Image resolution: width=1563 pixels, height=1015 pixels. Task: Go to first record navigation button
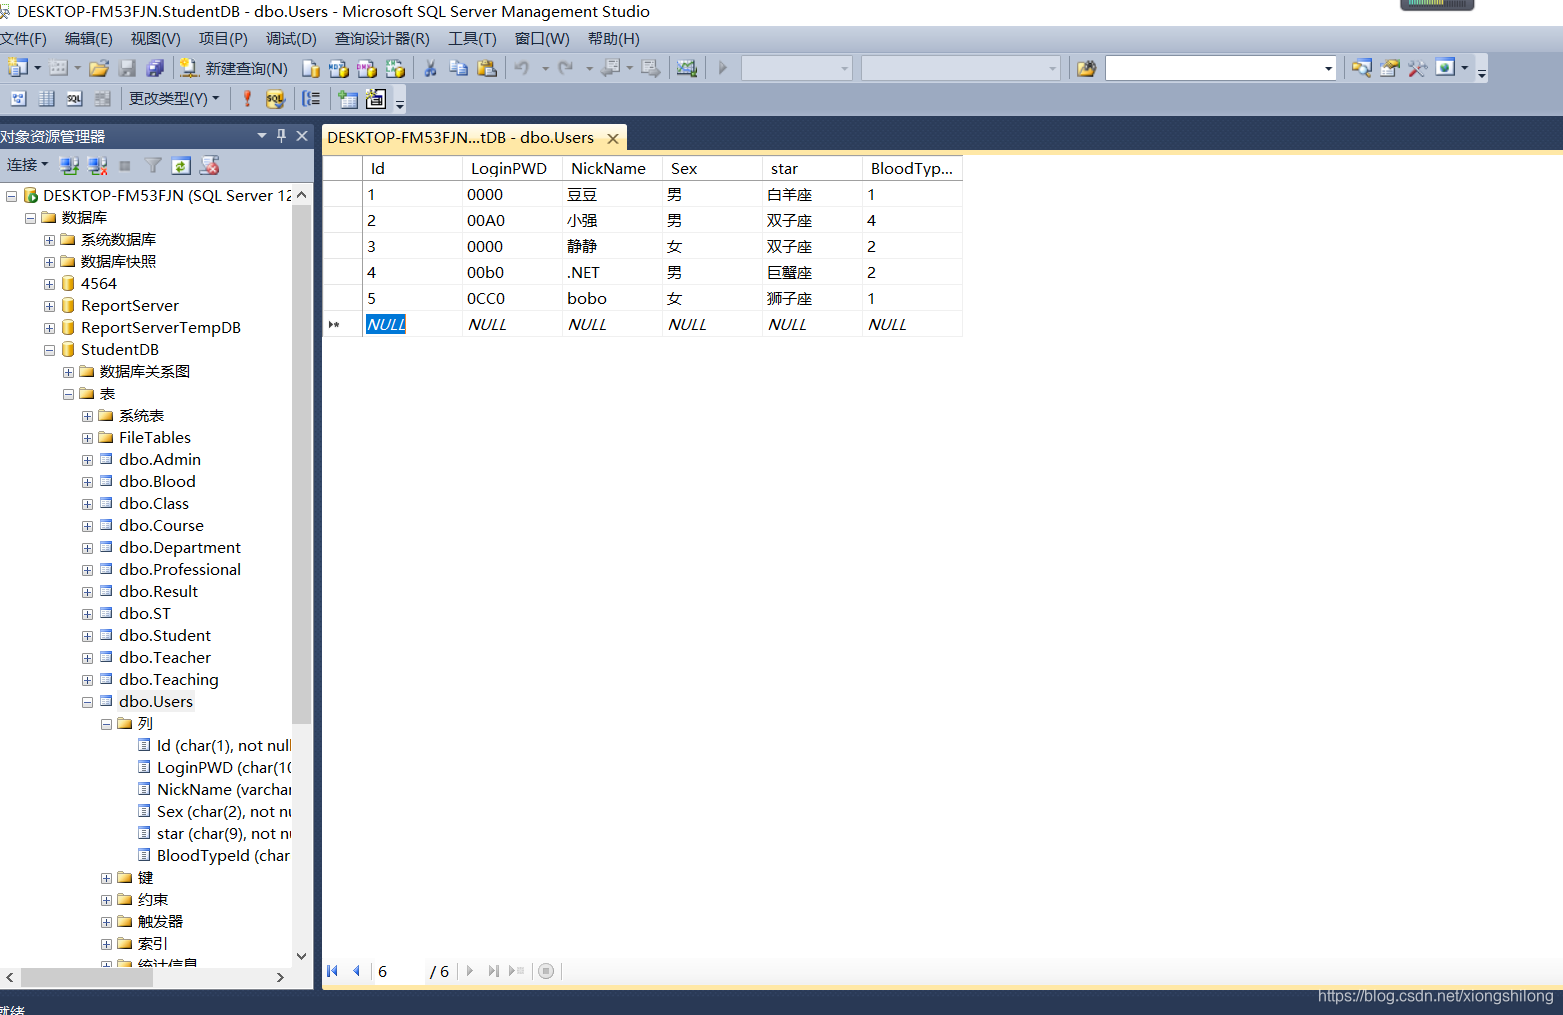[332, 971]
